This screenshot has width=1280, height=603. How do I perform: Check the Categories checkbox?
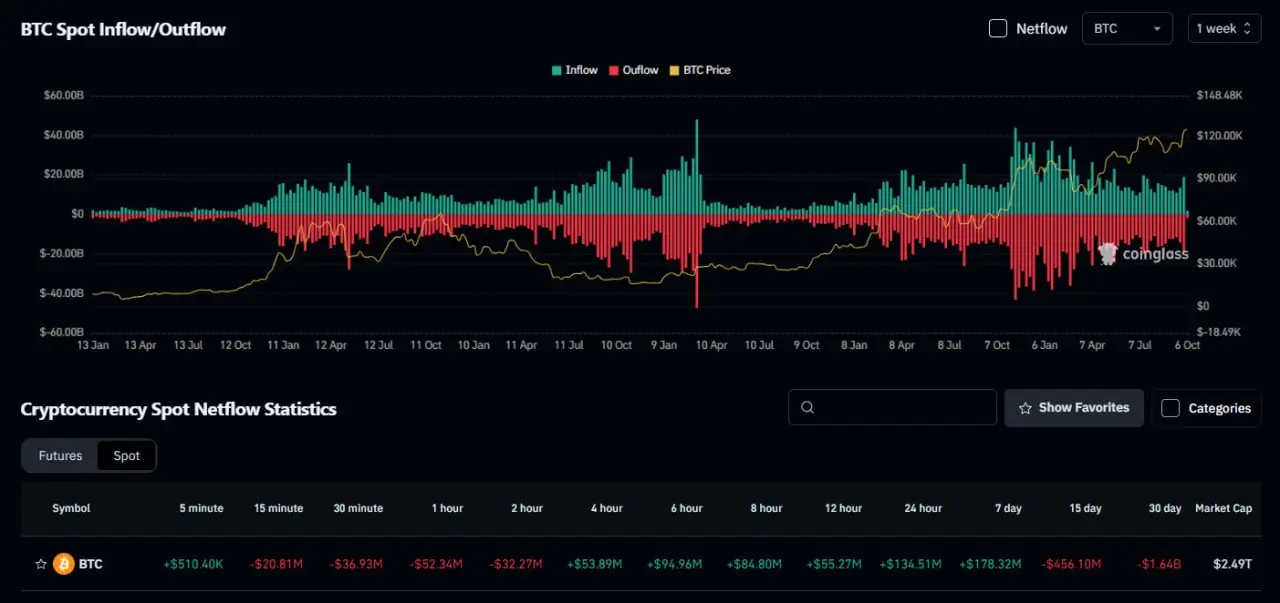click(1170, 408)
